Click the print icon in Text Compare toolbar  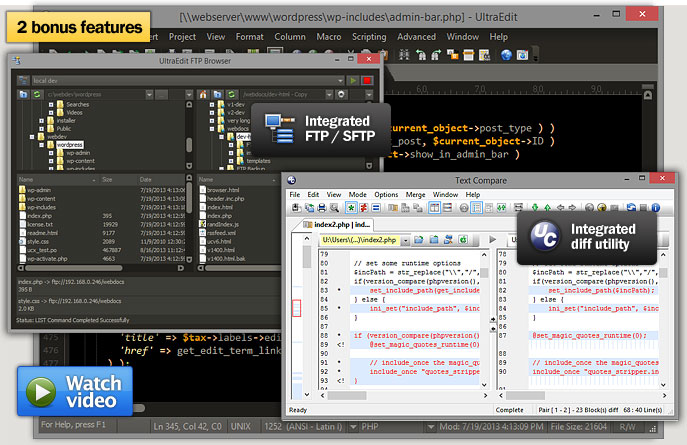click(x=323, y=207)
